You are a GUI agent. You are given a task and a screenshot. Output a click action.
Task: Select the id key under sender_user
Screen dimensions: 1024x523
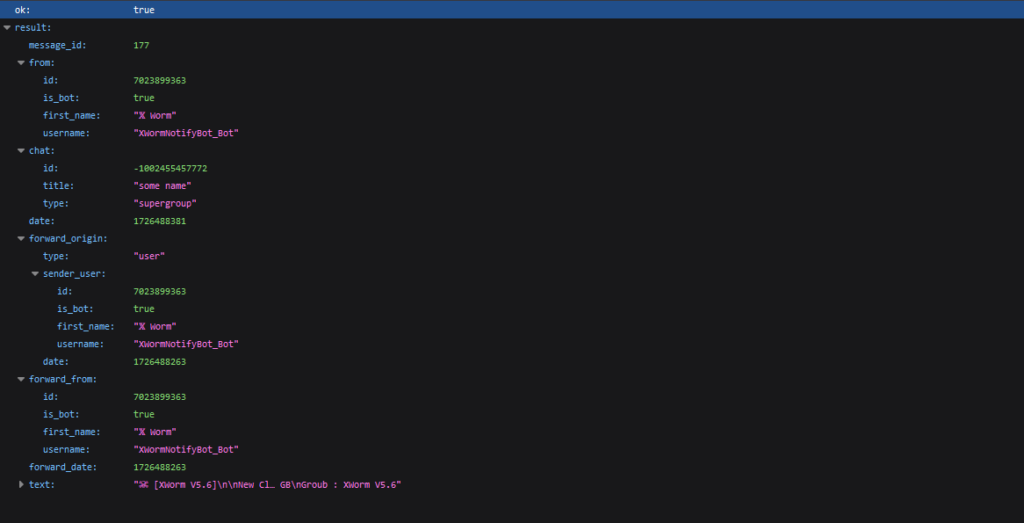tap(65, 291)
